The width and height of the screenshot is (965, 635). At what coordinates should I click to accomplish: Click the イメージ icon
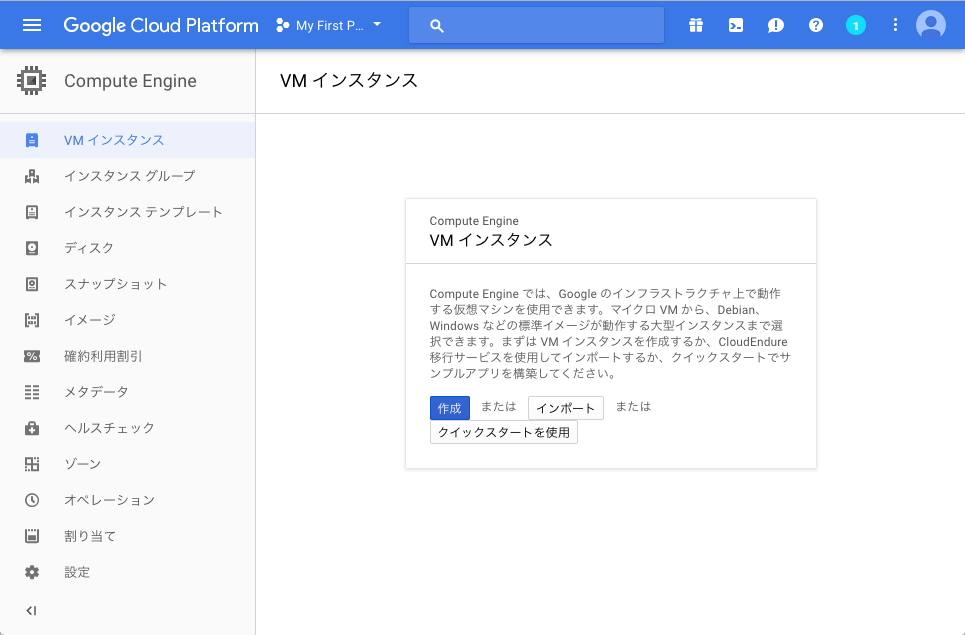pyautogui.click(x=31, y=320)
